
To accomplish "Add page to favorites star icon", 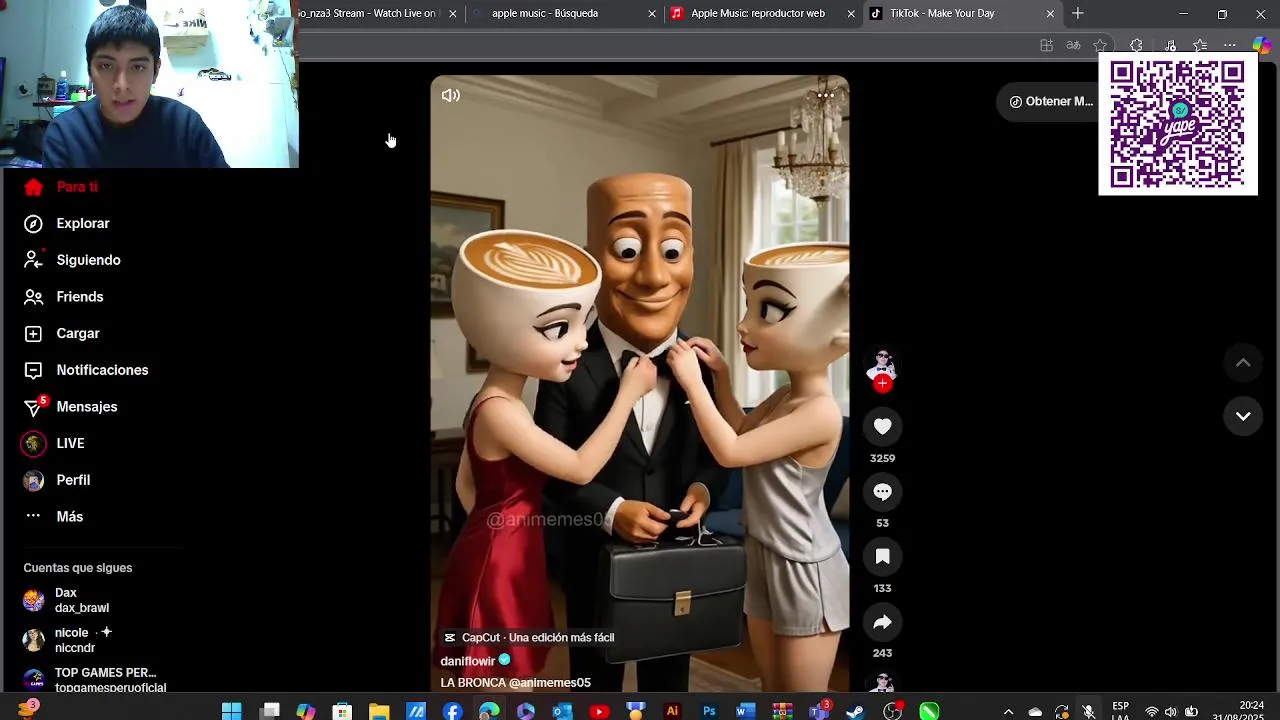I will coord(1100,46).
